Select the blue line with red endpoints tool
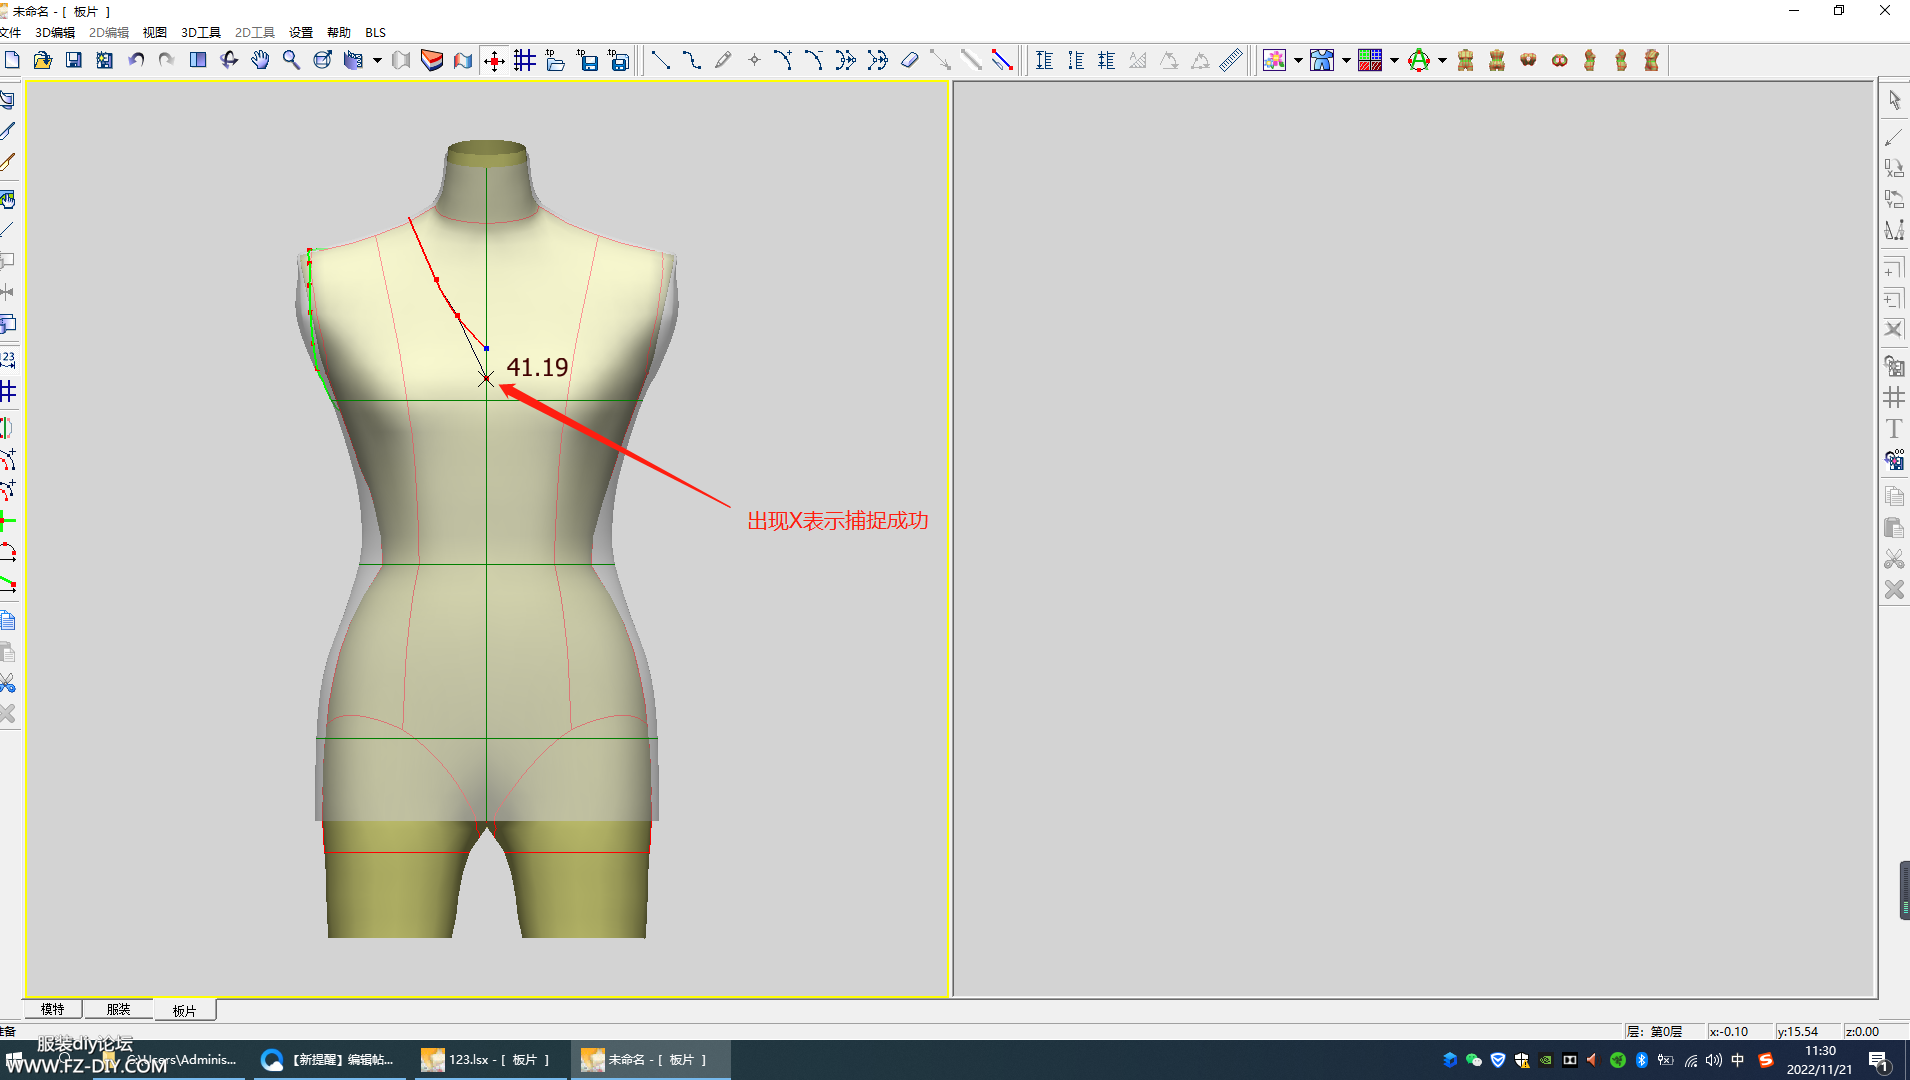This screenshot has height=1080, width=1910. pos(1002,61)
